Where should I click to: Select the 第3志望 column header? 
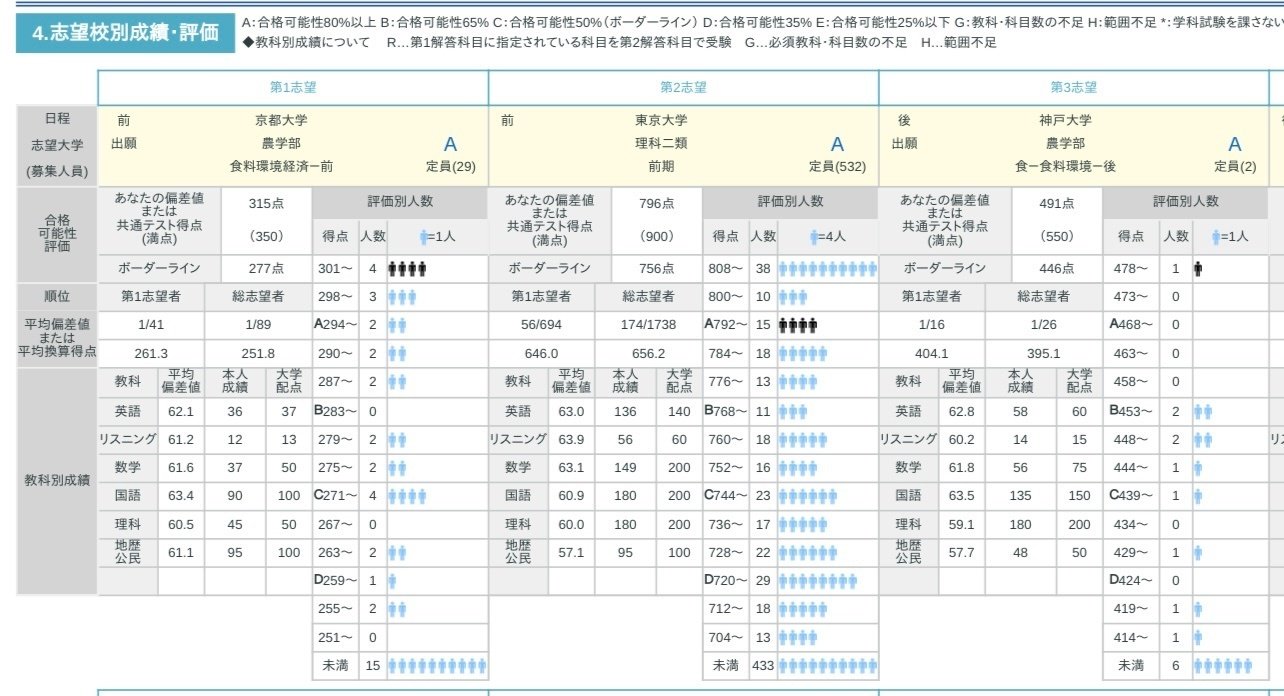click(x=1074, y=87)
